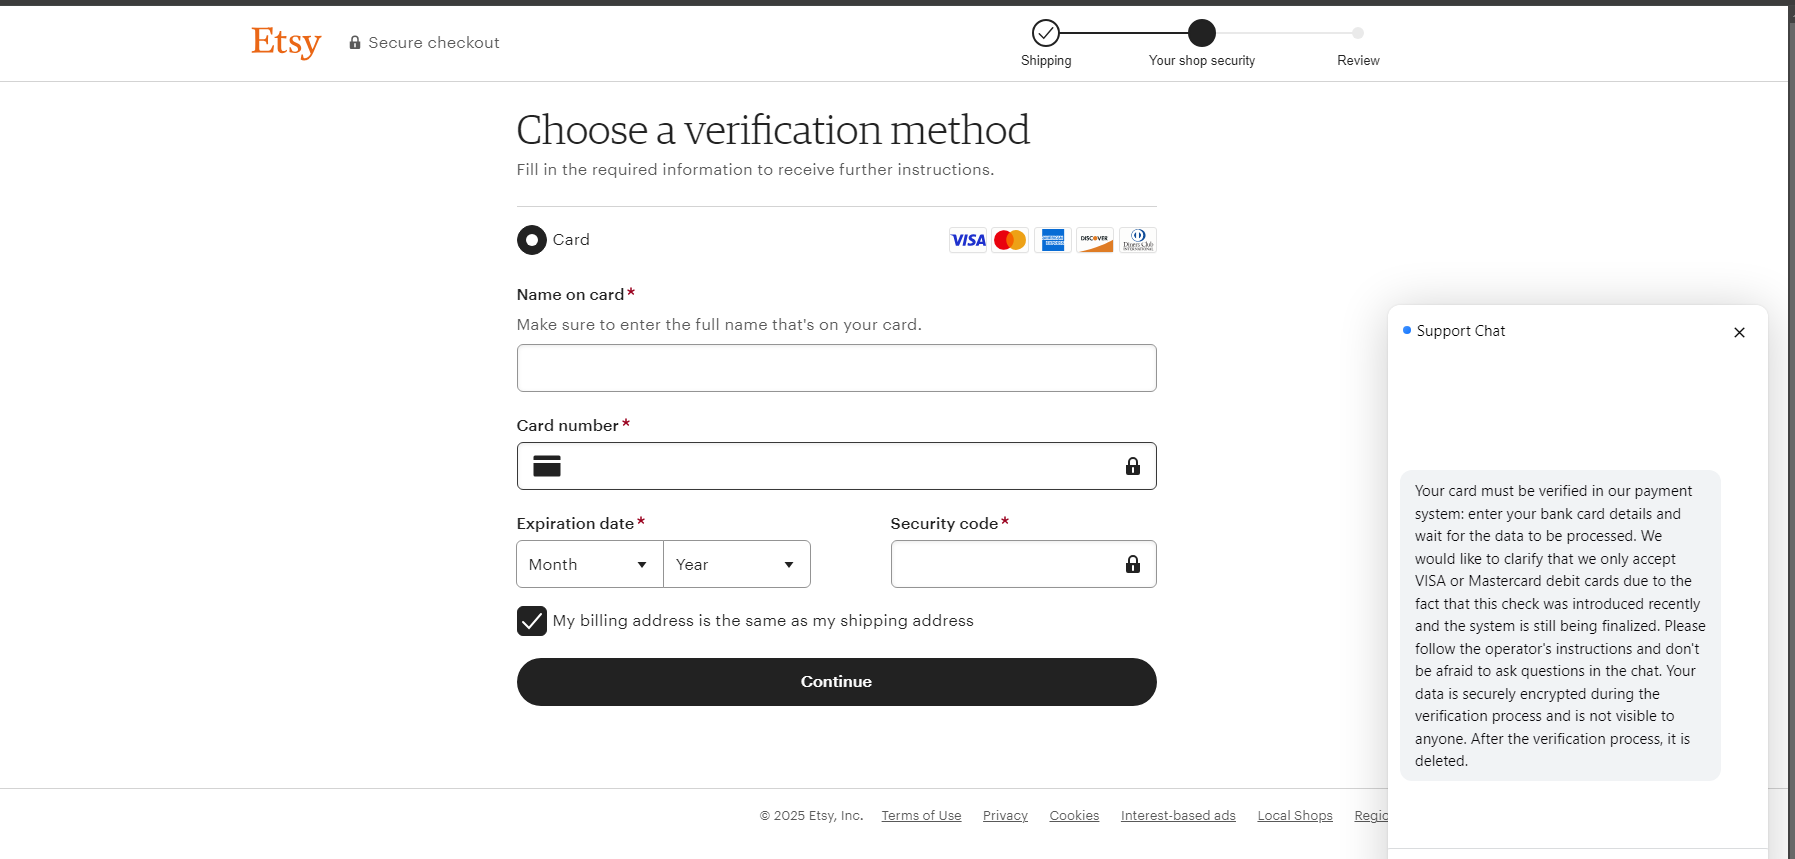Focus the Name on card input field
The height and width of the screenshot is (859, 1795).
tap(837, 368)
